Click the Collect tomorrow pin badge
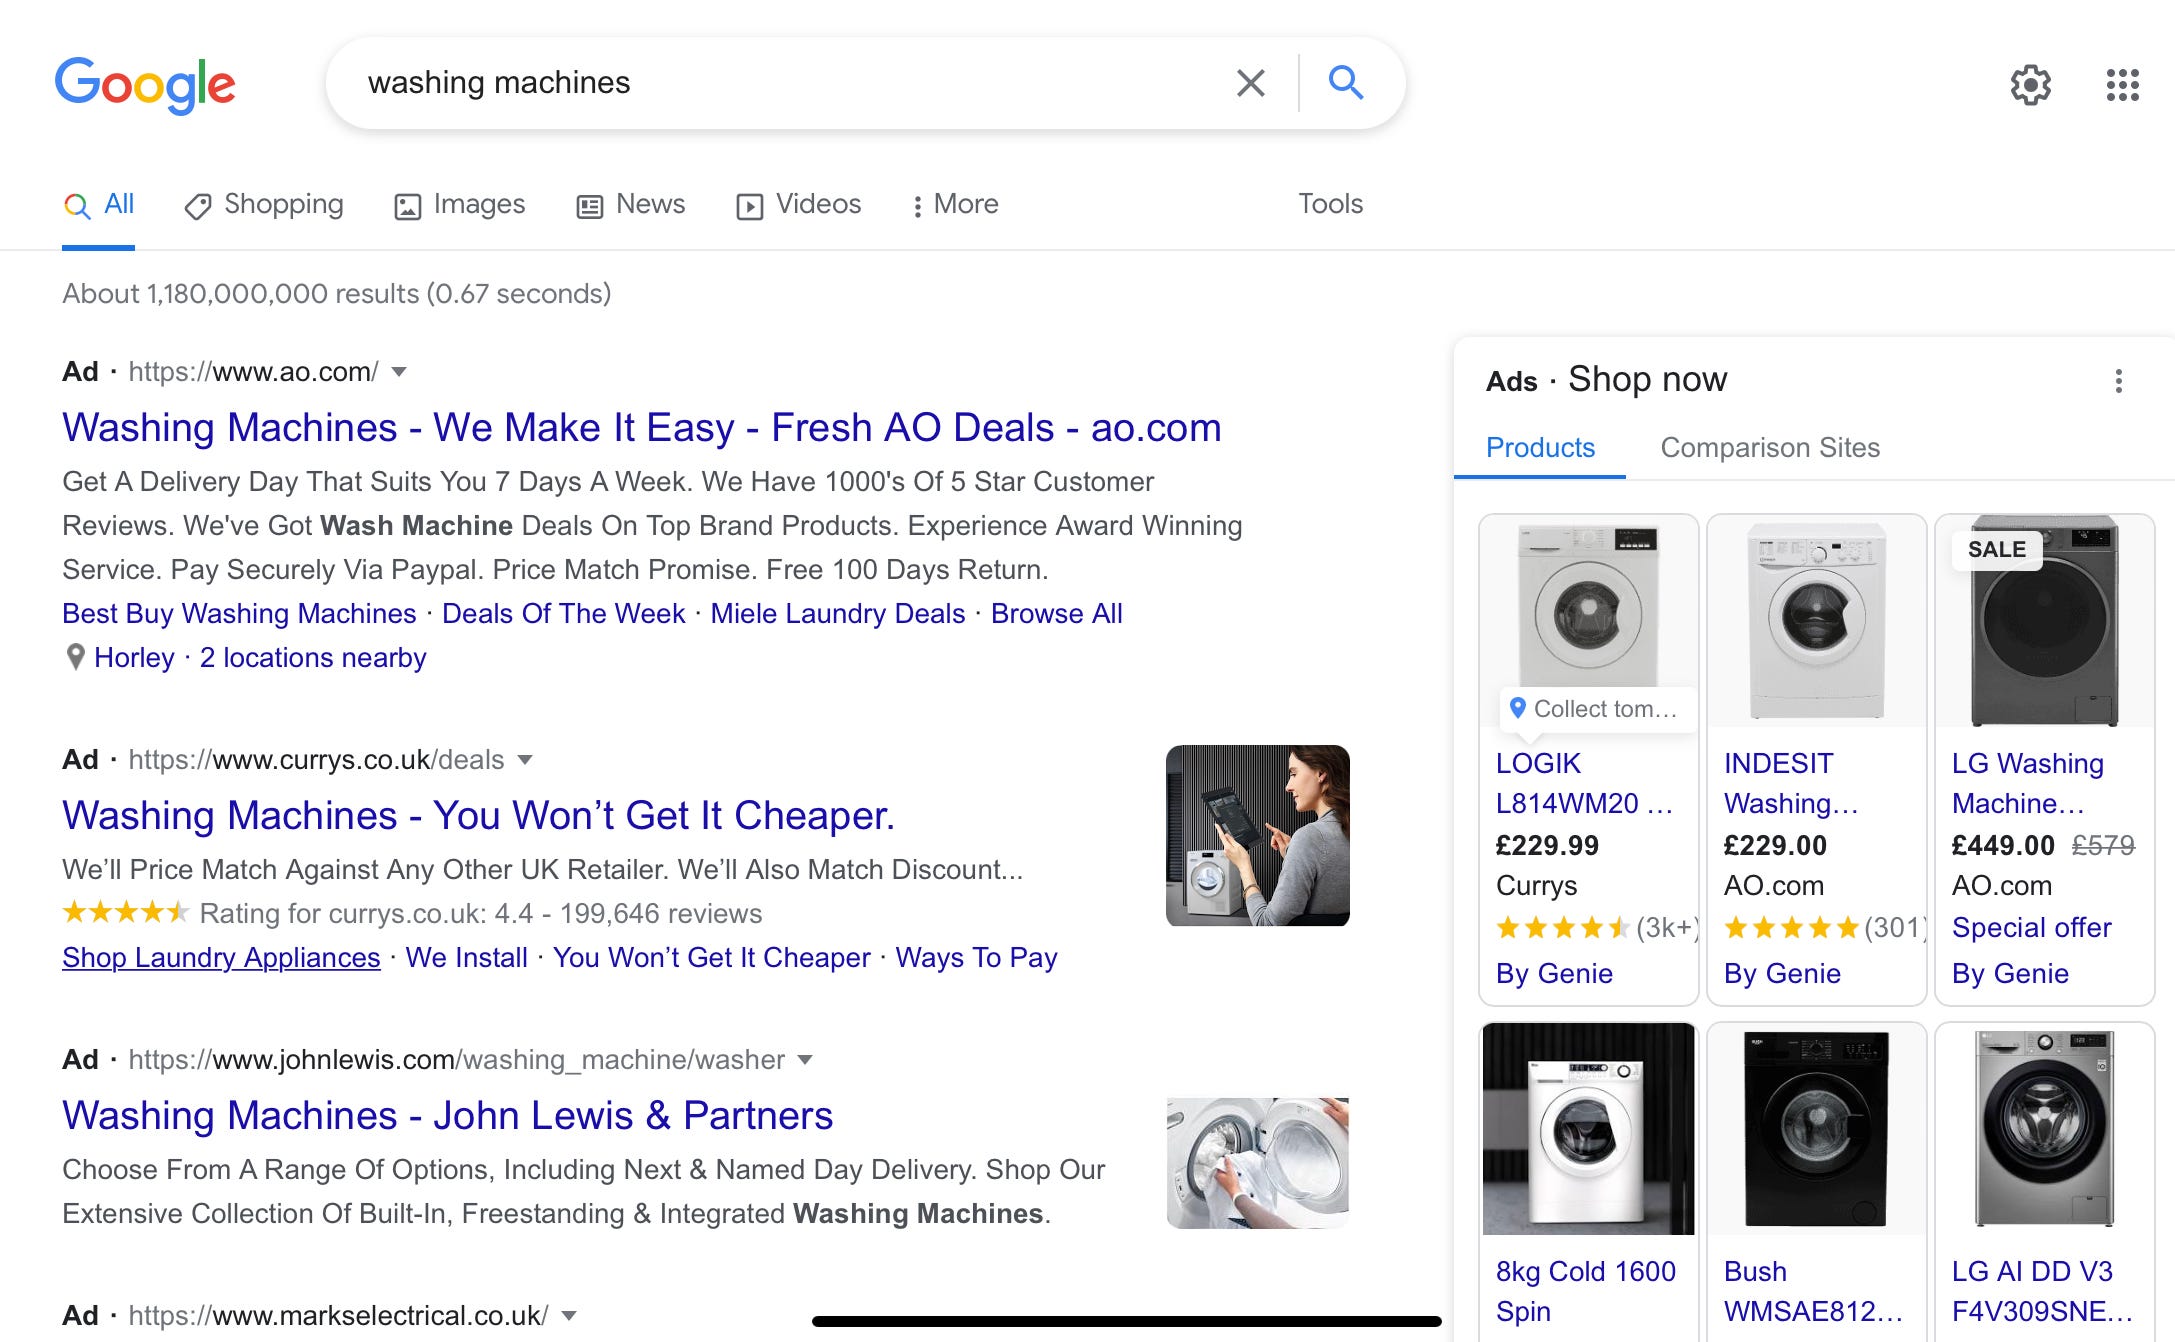 tap(1597, 708)
